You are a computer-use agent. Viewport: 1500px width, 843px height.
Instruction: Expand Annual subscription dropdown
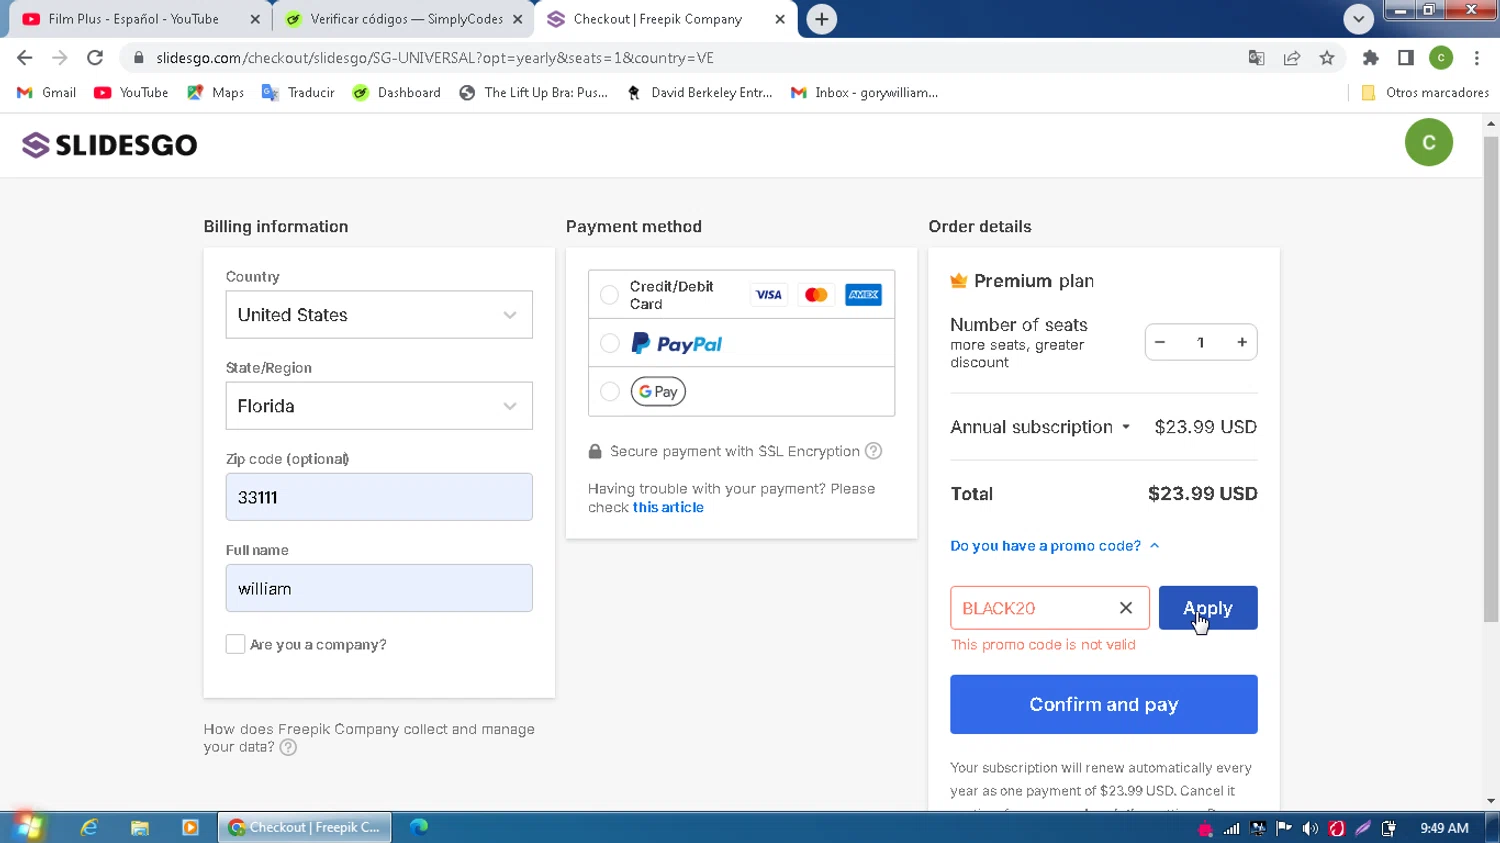click(x=1040, y=427)
